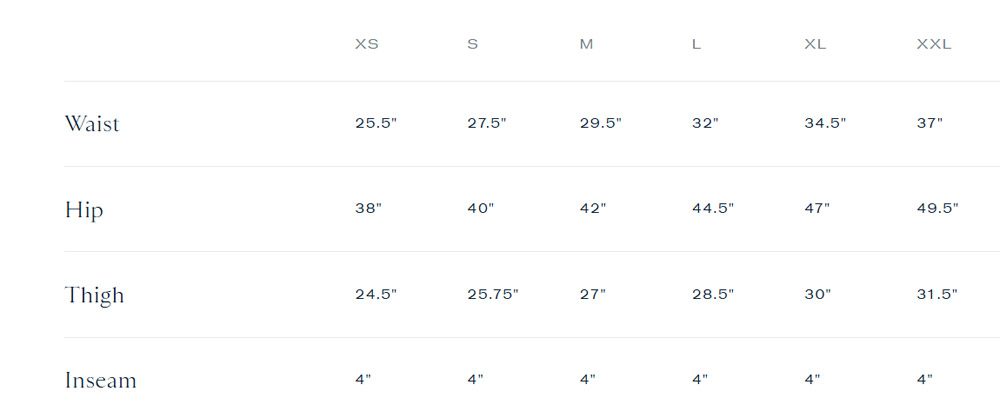Image resolution: width=1000 pixels, height=416 pixels.
Task: Click the 42" hip value for M
Action: [x=593, y=209]
